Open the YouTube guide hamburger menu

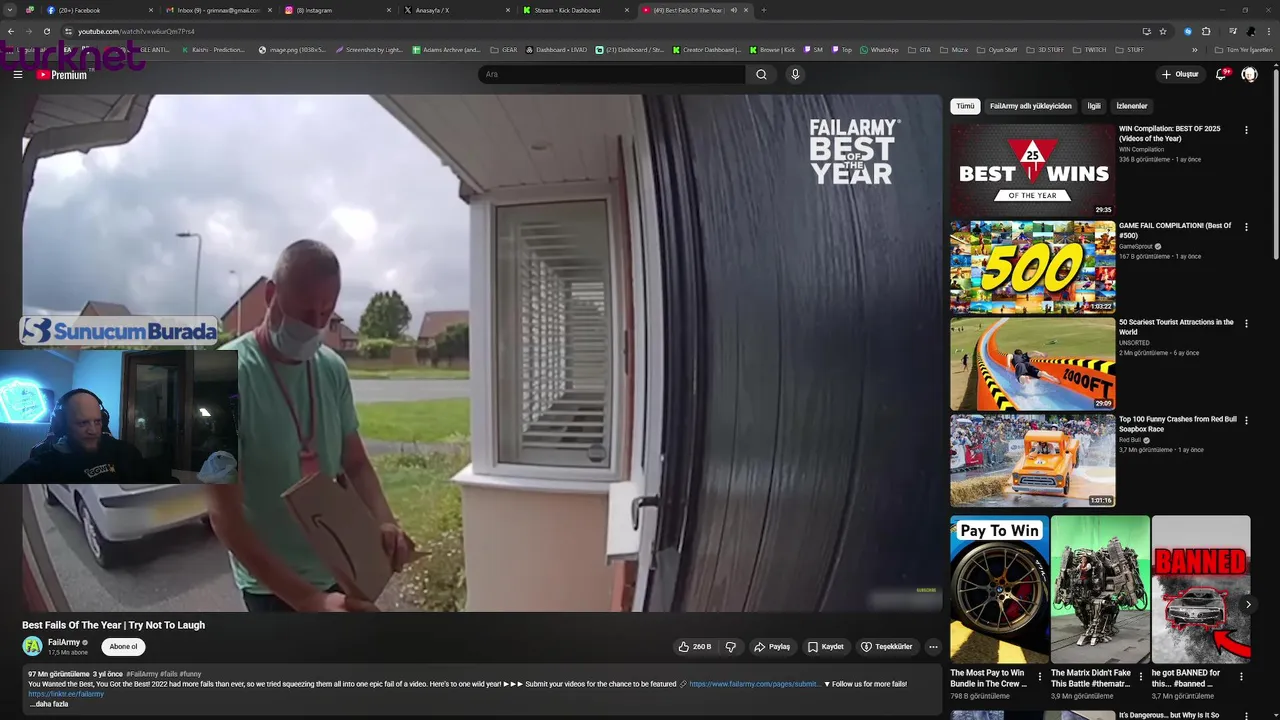pos(17,75)
